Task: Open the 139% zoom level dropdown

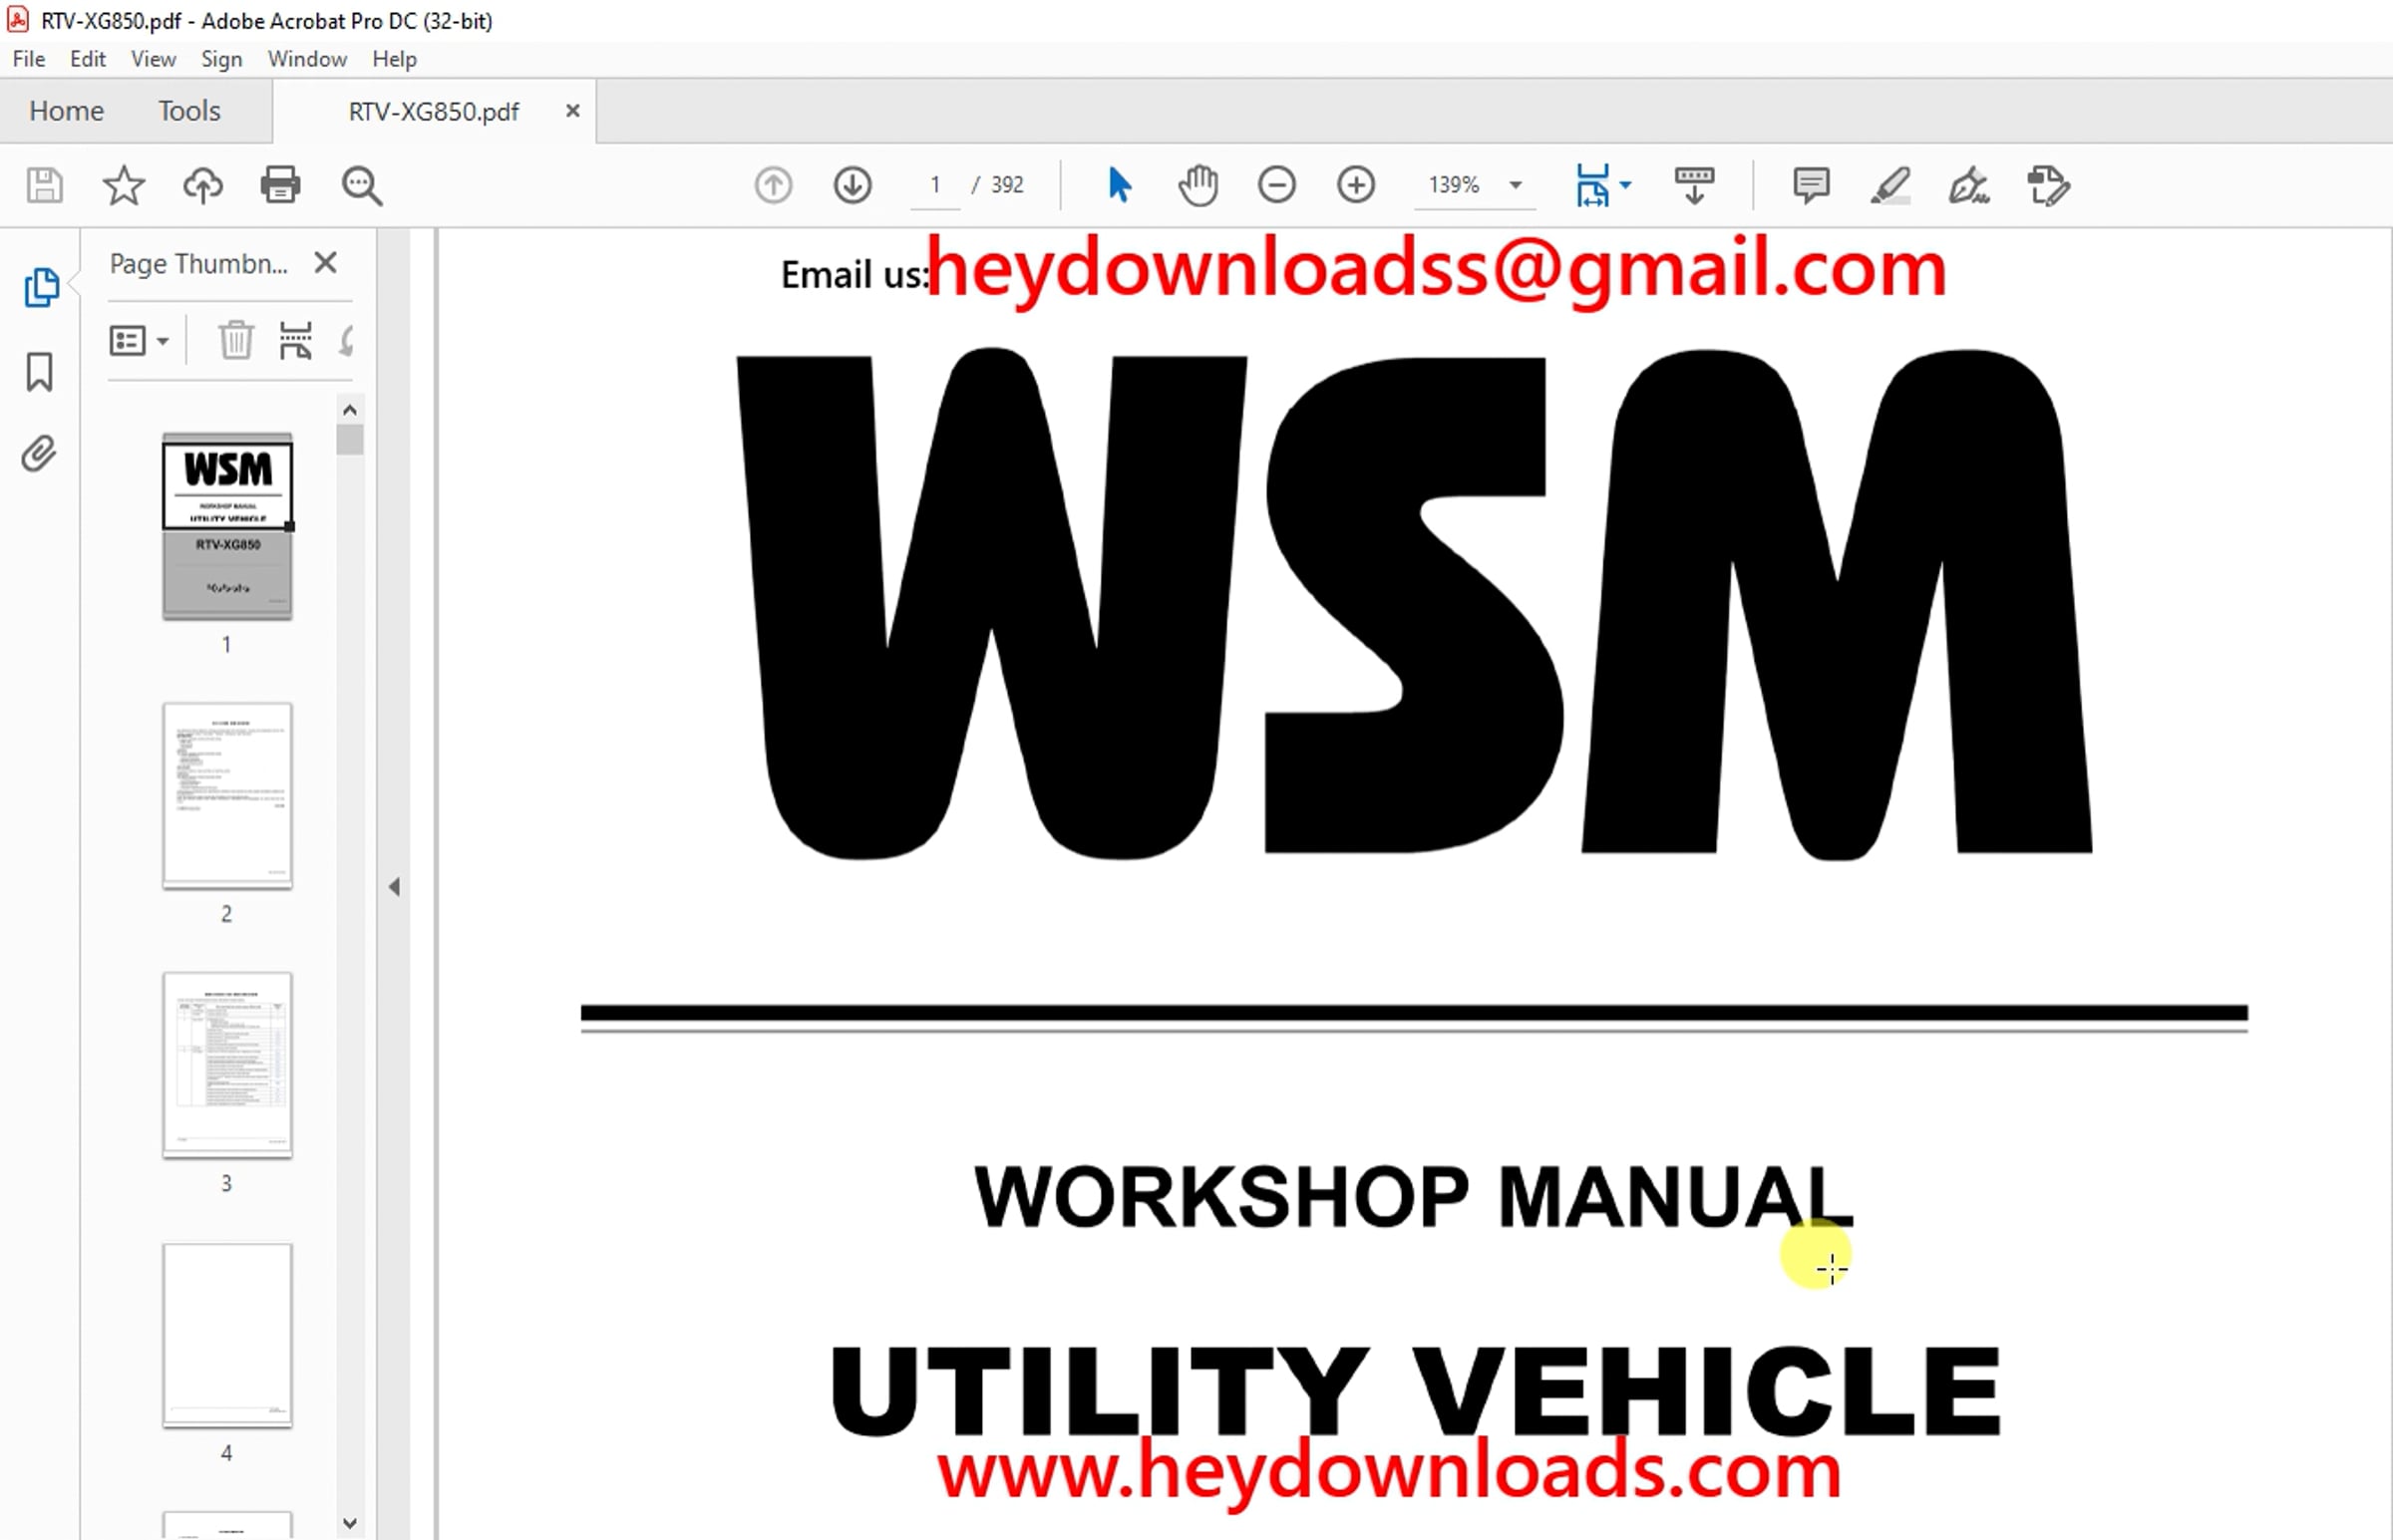Action: [x=1516, y=185]
